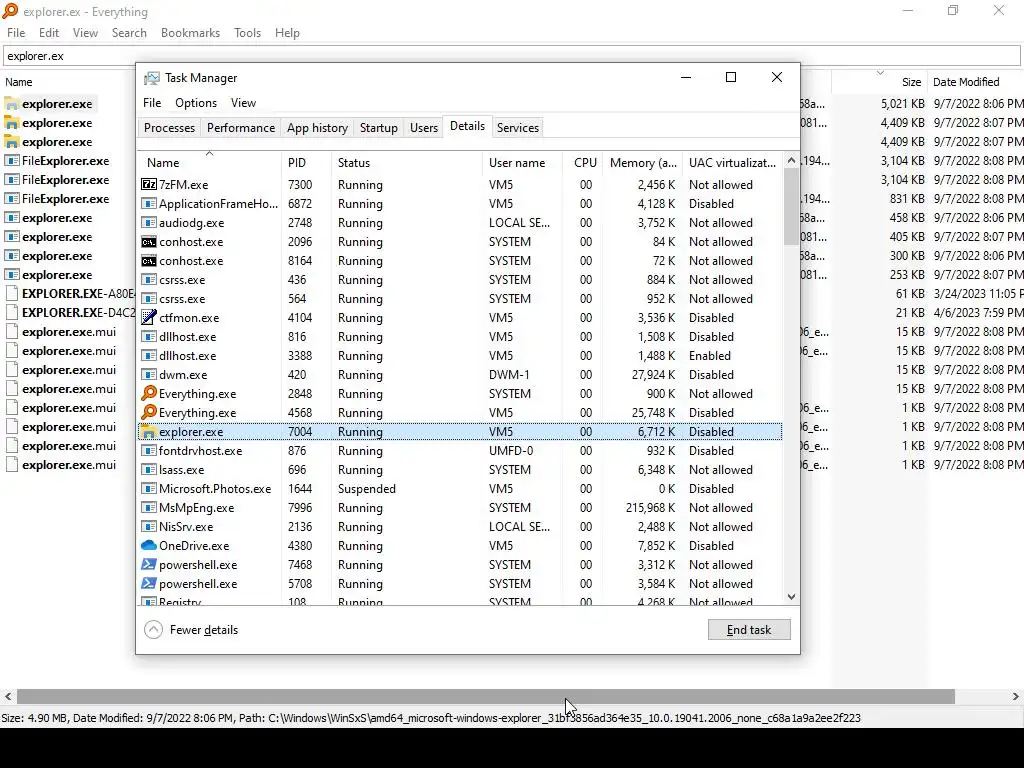
Task: Sort by the Memory column header
Action: 643,163
